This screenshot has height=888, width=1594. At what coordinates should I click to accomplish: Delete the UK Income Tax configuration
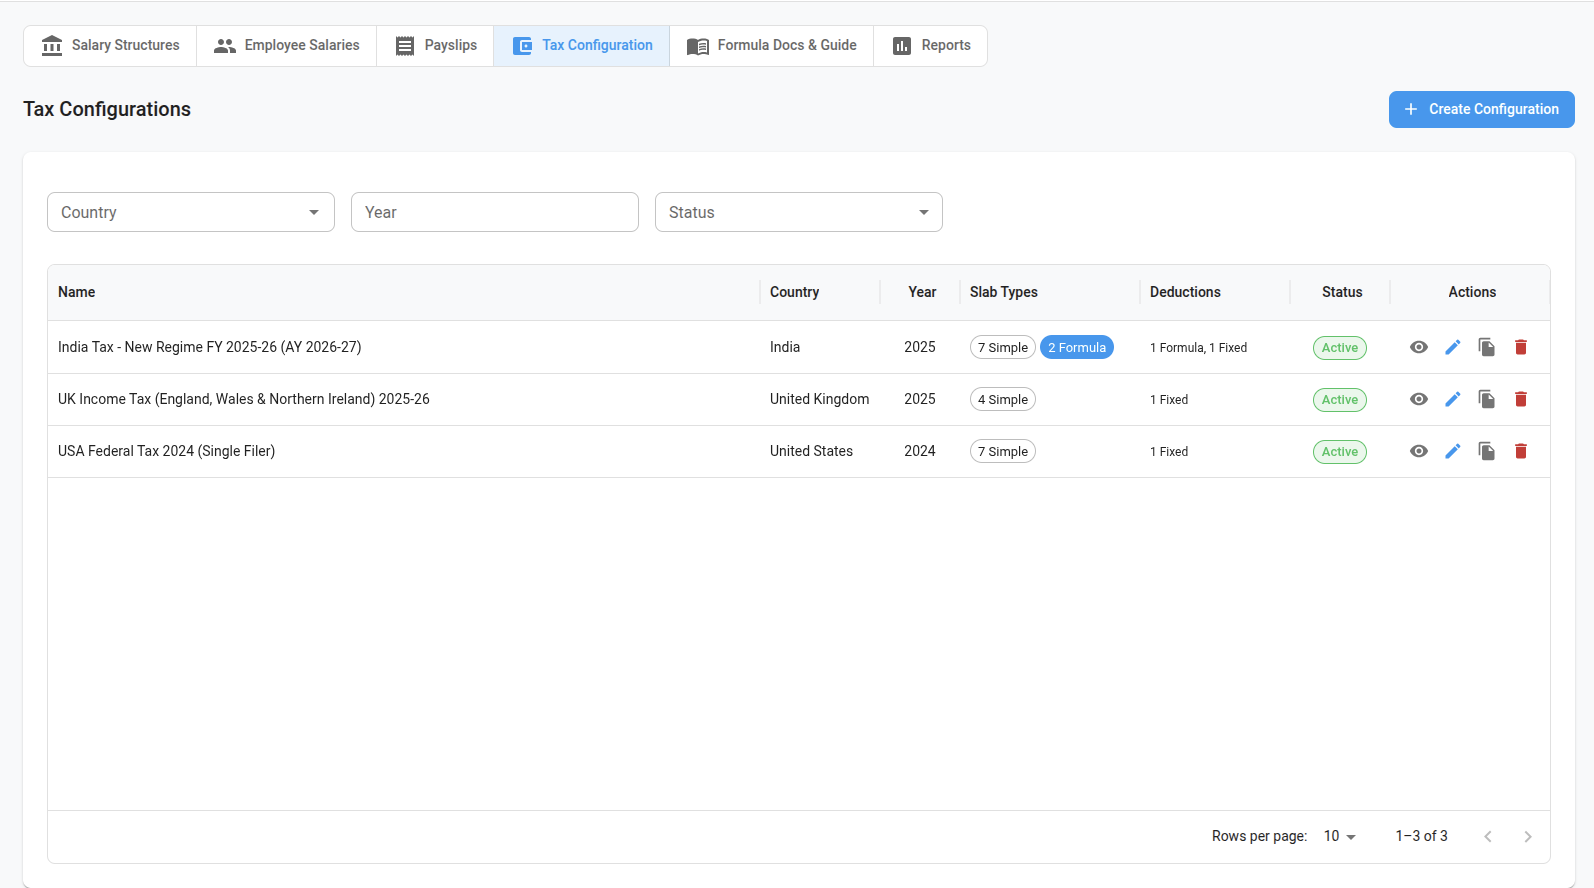click(x=1521, y=399)
